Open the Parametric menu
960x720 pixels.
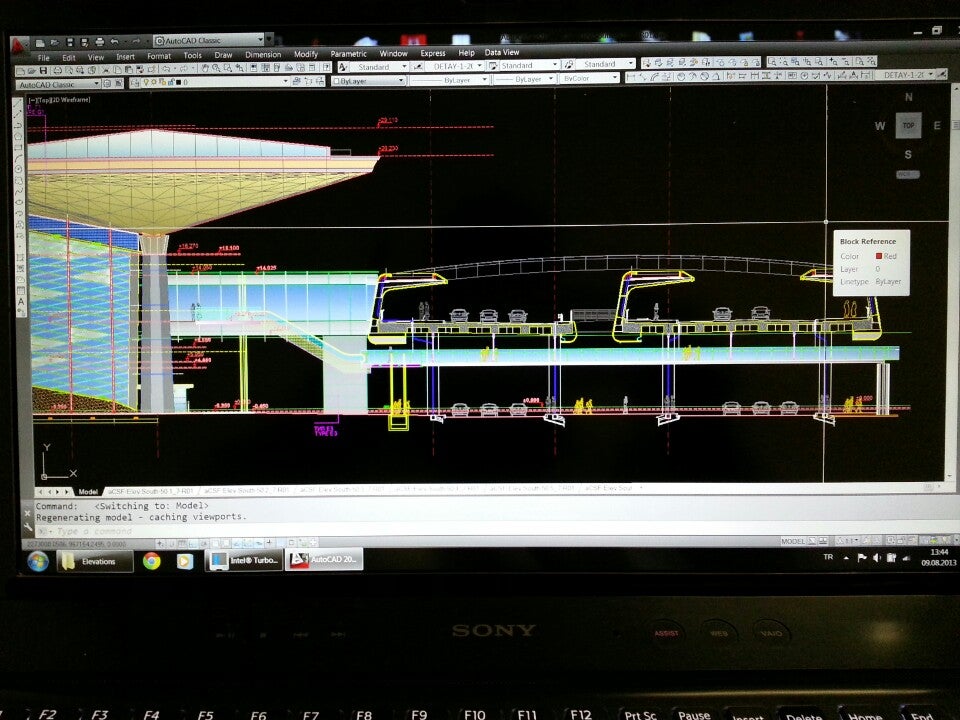(349, 54)
